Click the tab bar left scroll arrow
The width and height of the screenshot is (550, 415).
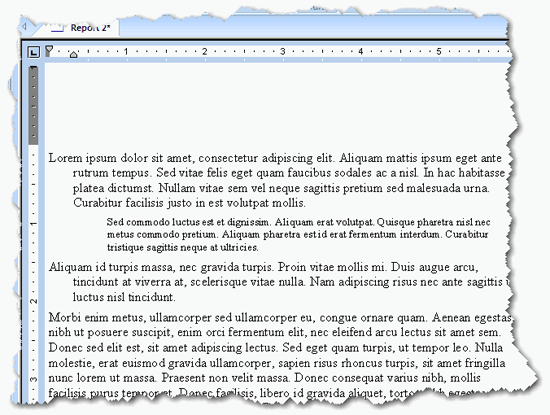[x=24, y=26]
